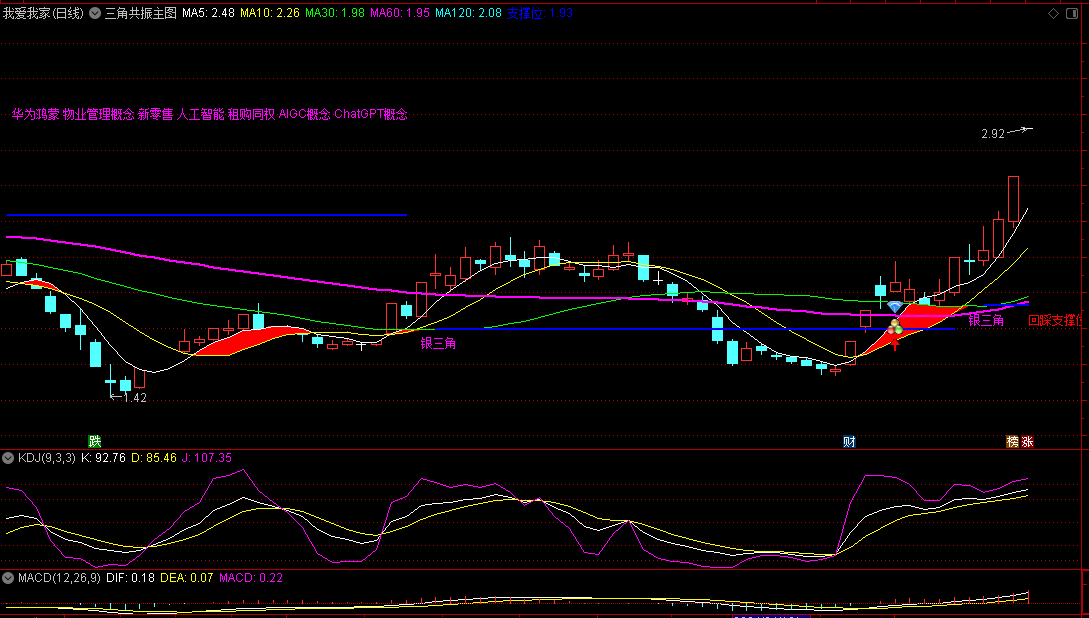Expand the KDJ(9,3,3) indicator menu
1089x618 pixels.
pos(8,458)
